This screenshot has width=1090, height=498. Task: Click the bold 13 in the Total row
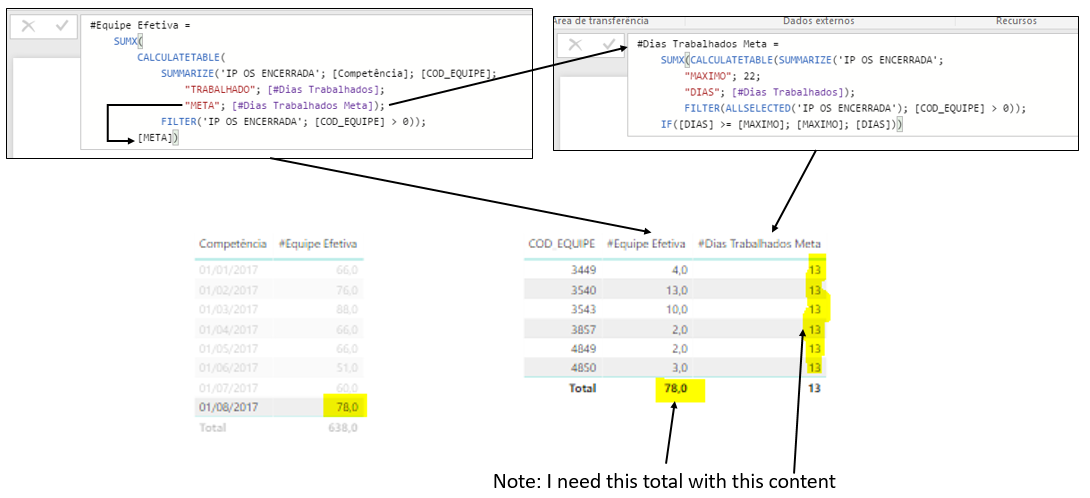tap(814, 388)
